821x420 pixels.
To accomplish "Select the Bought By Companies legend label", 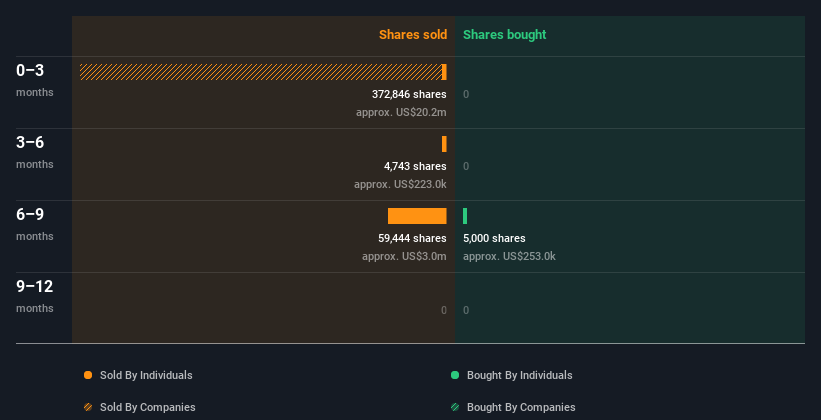I will pos(521,407).
